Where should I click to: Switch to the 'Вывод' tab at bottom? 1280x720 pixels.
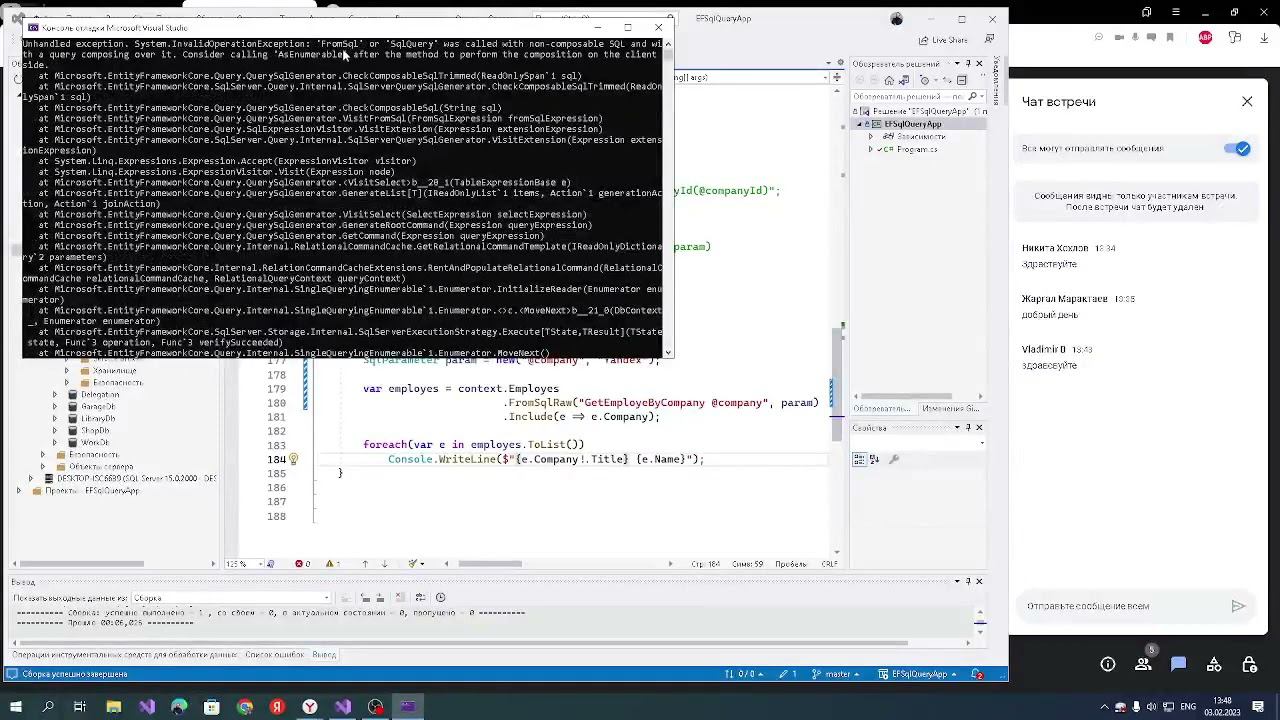[x=324, y=655]
